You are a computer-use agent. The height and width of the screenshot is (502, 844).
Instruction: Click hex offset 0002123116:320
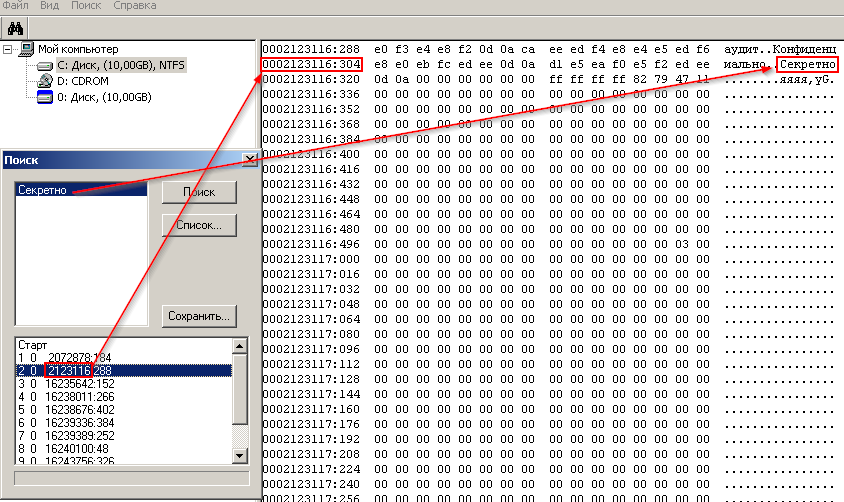click(x=311, y=80)
